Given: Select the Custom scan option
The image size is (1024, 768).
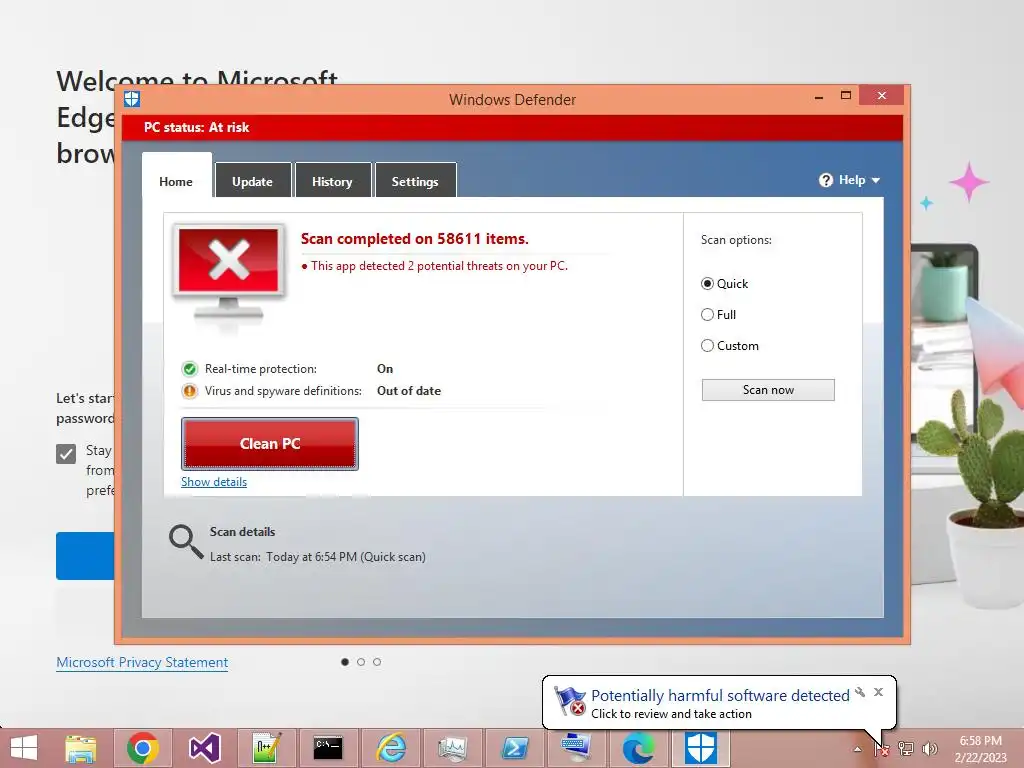Looking at the screenshot, I should [x=707, y=345].
